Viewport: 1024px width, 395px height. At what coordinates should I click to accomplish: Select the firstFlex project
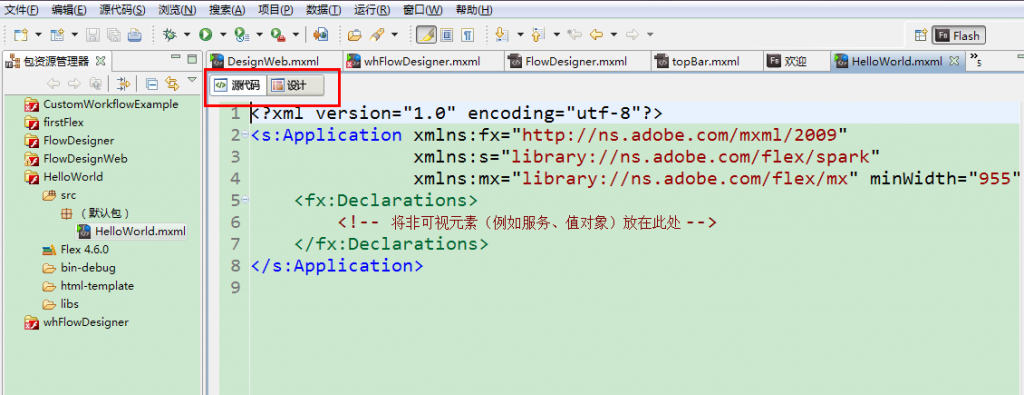54,122
